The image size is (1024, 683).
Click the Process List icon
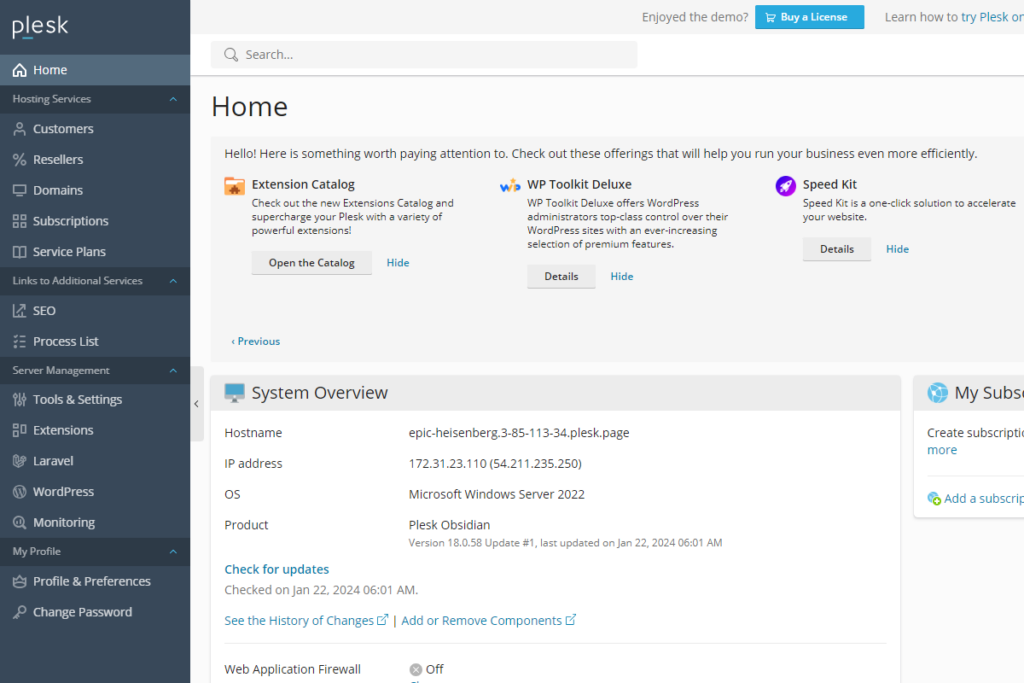click(x=20, y=342)
